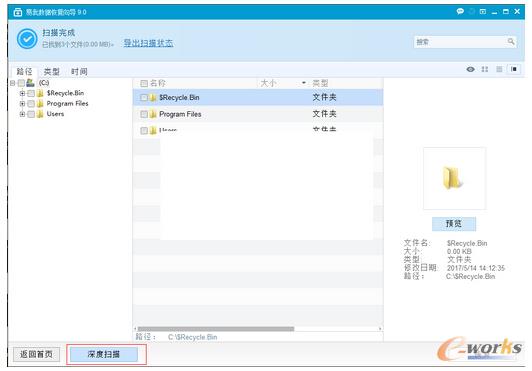Click the sort arrow on the 大小 column
Image resolution: width=532 pixels, height=371 pixels.
click(304, 83)
